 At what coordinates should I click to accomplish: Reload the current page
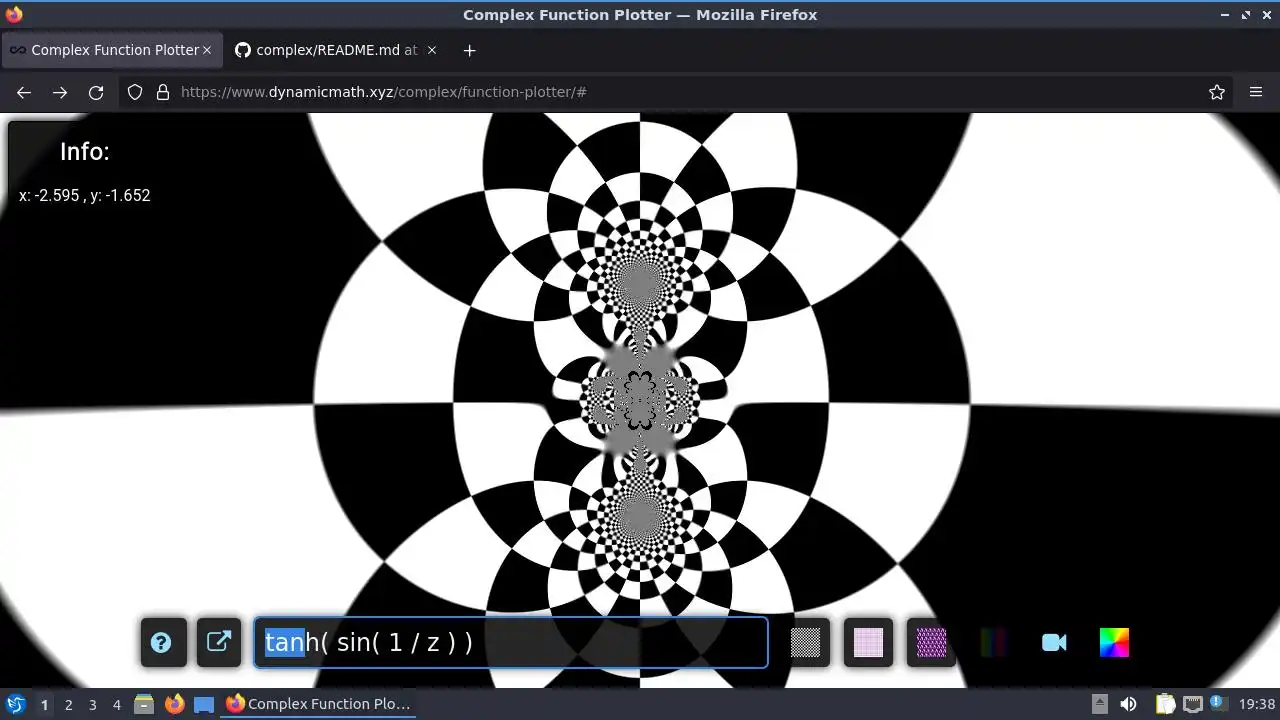[x=96, y=92]
